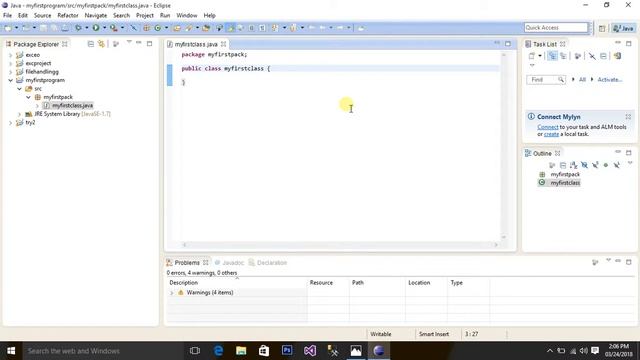
Task: Click the editor horizontal scrollbar
Action: pos(340,245)
